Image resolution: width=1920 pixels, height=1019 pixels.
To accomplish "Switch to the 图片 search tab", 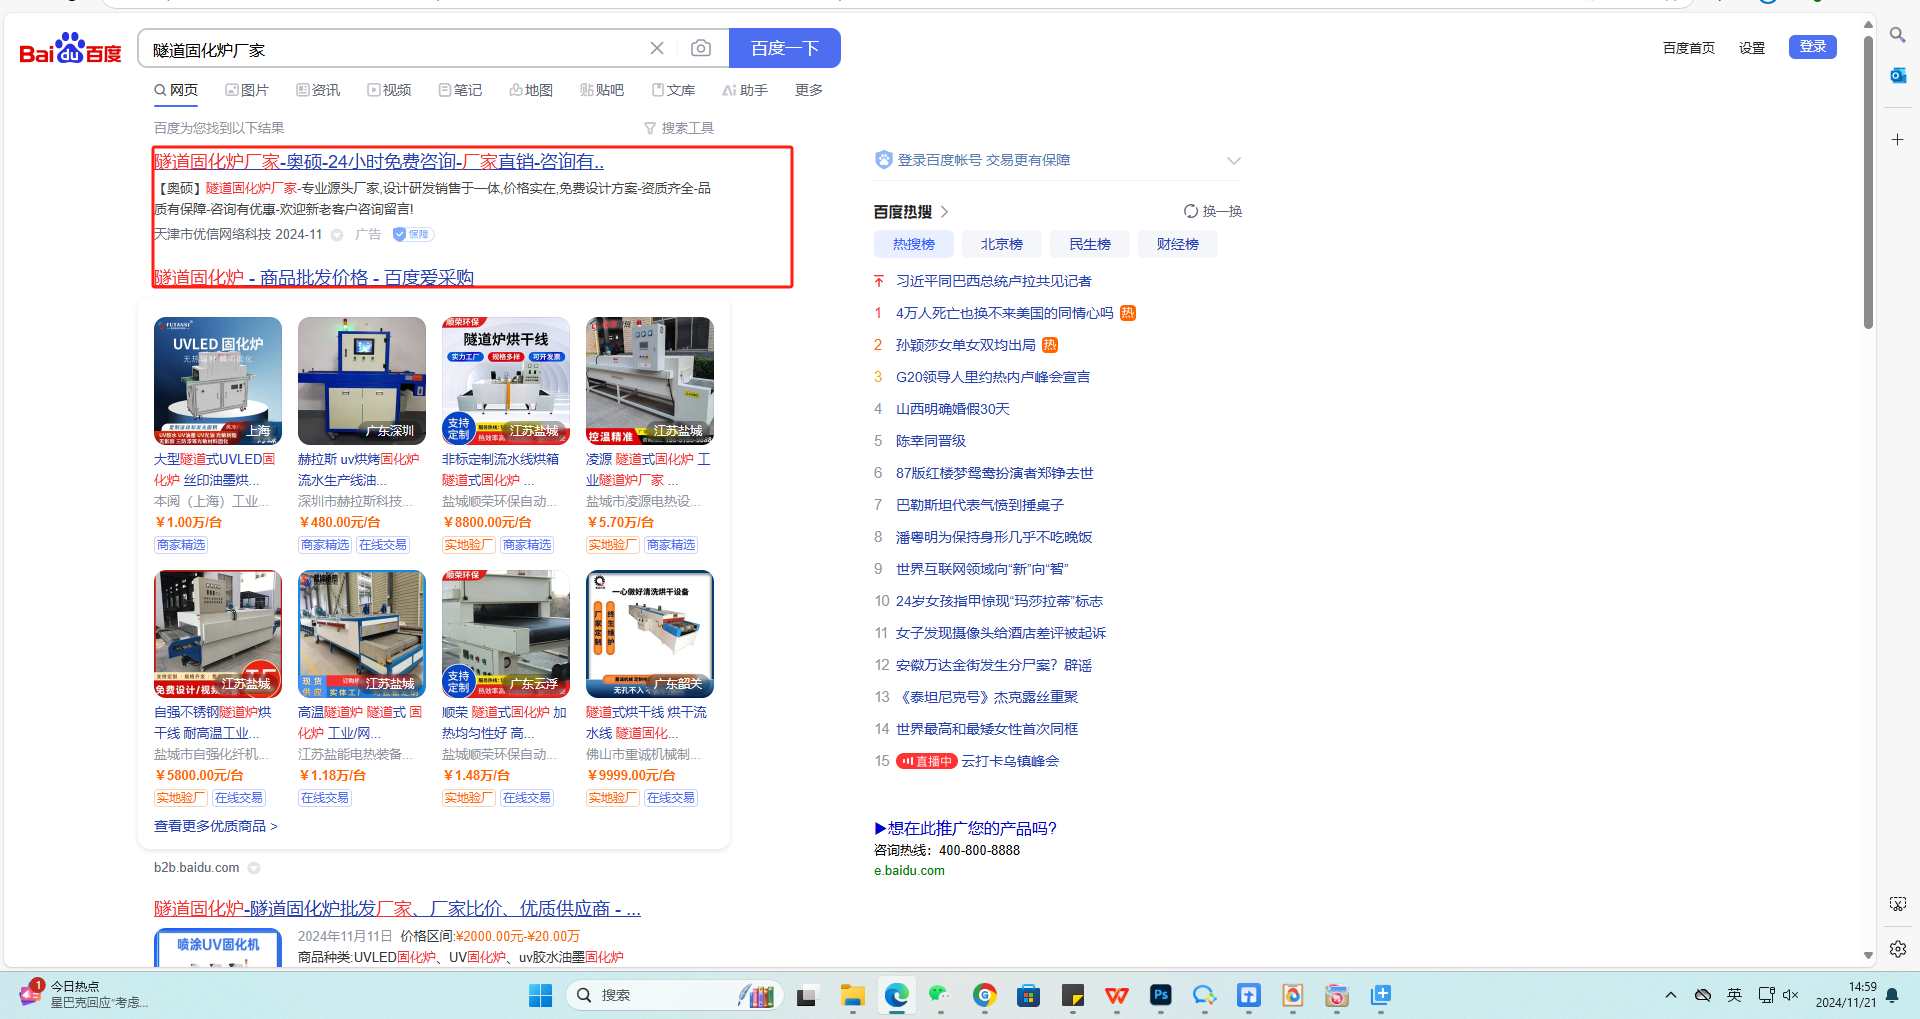I will 247,90.
